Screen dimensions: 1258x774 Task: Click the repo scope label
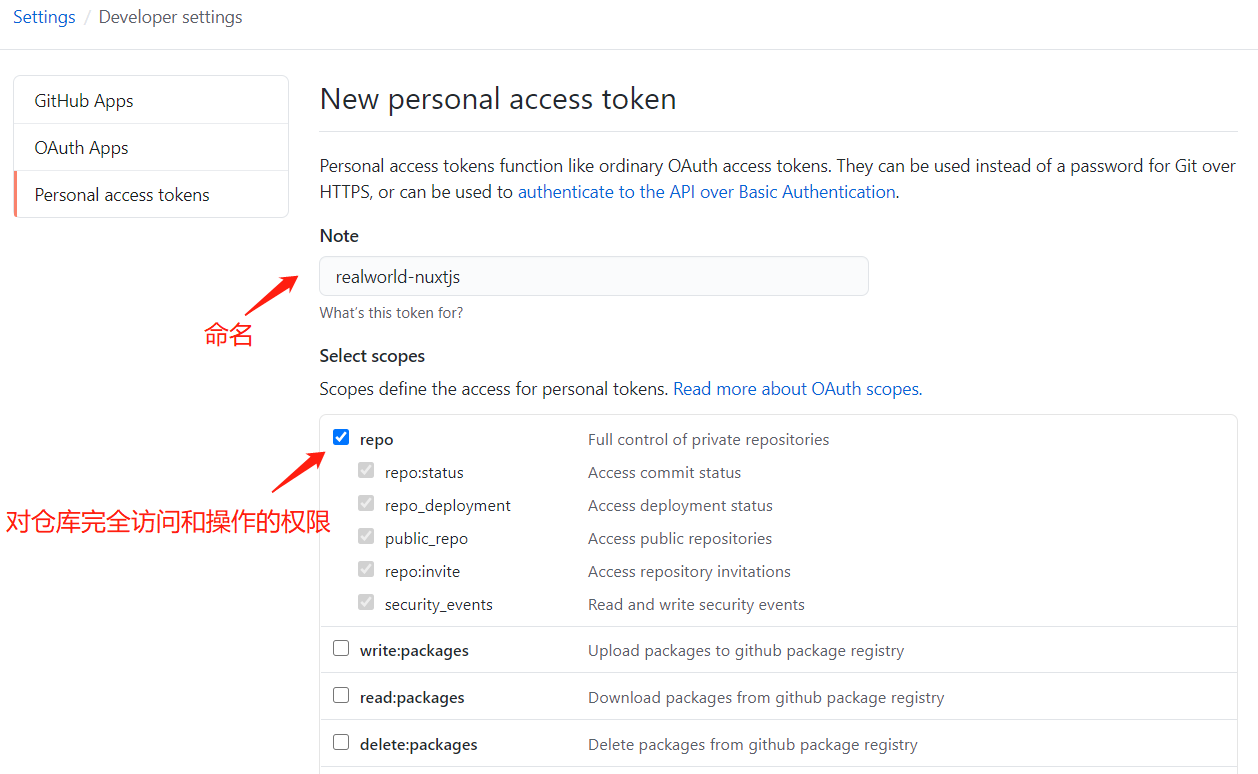[x=376, y=439]
